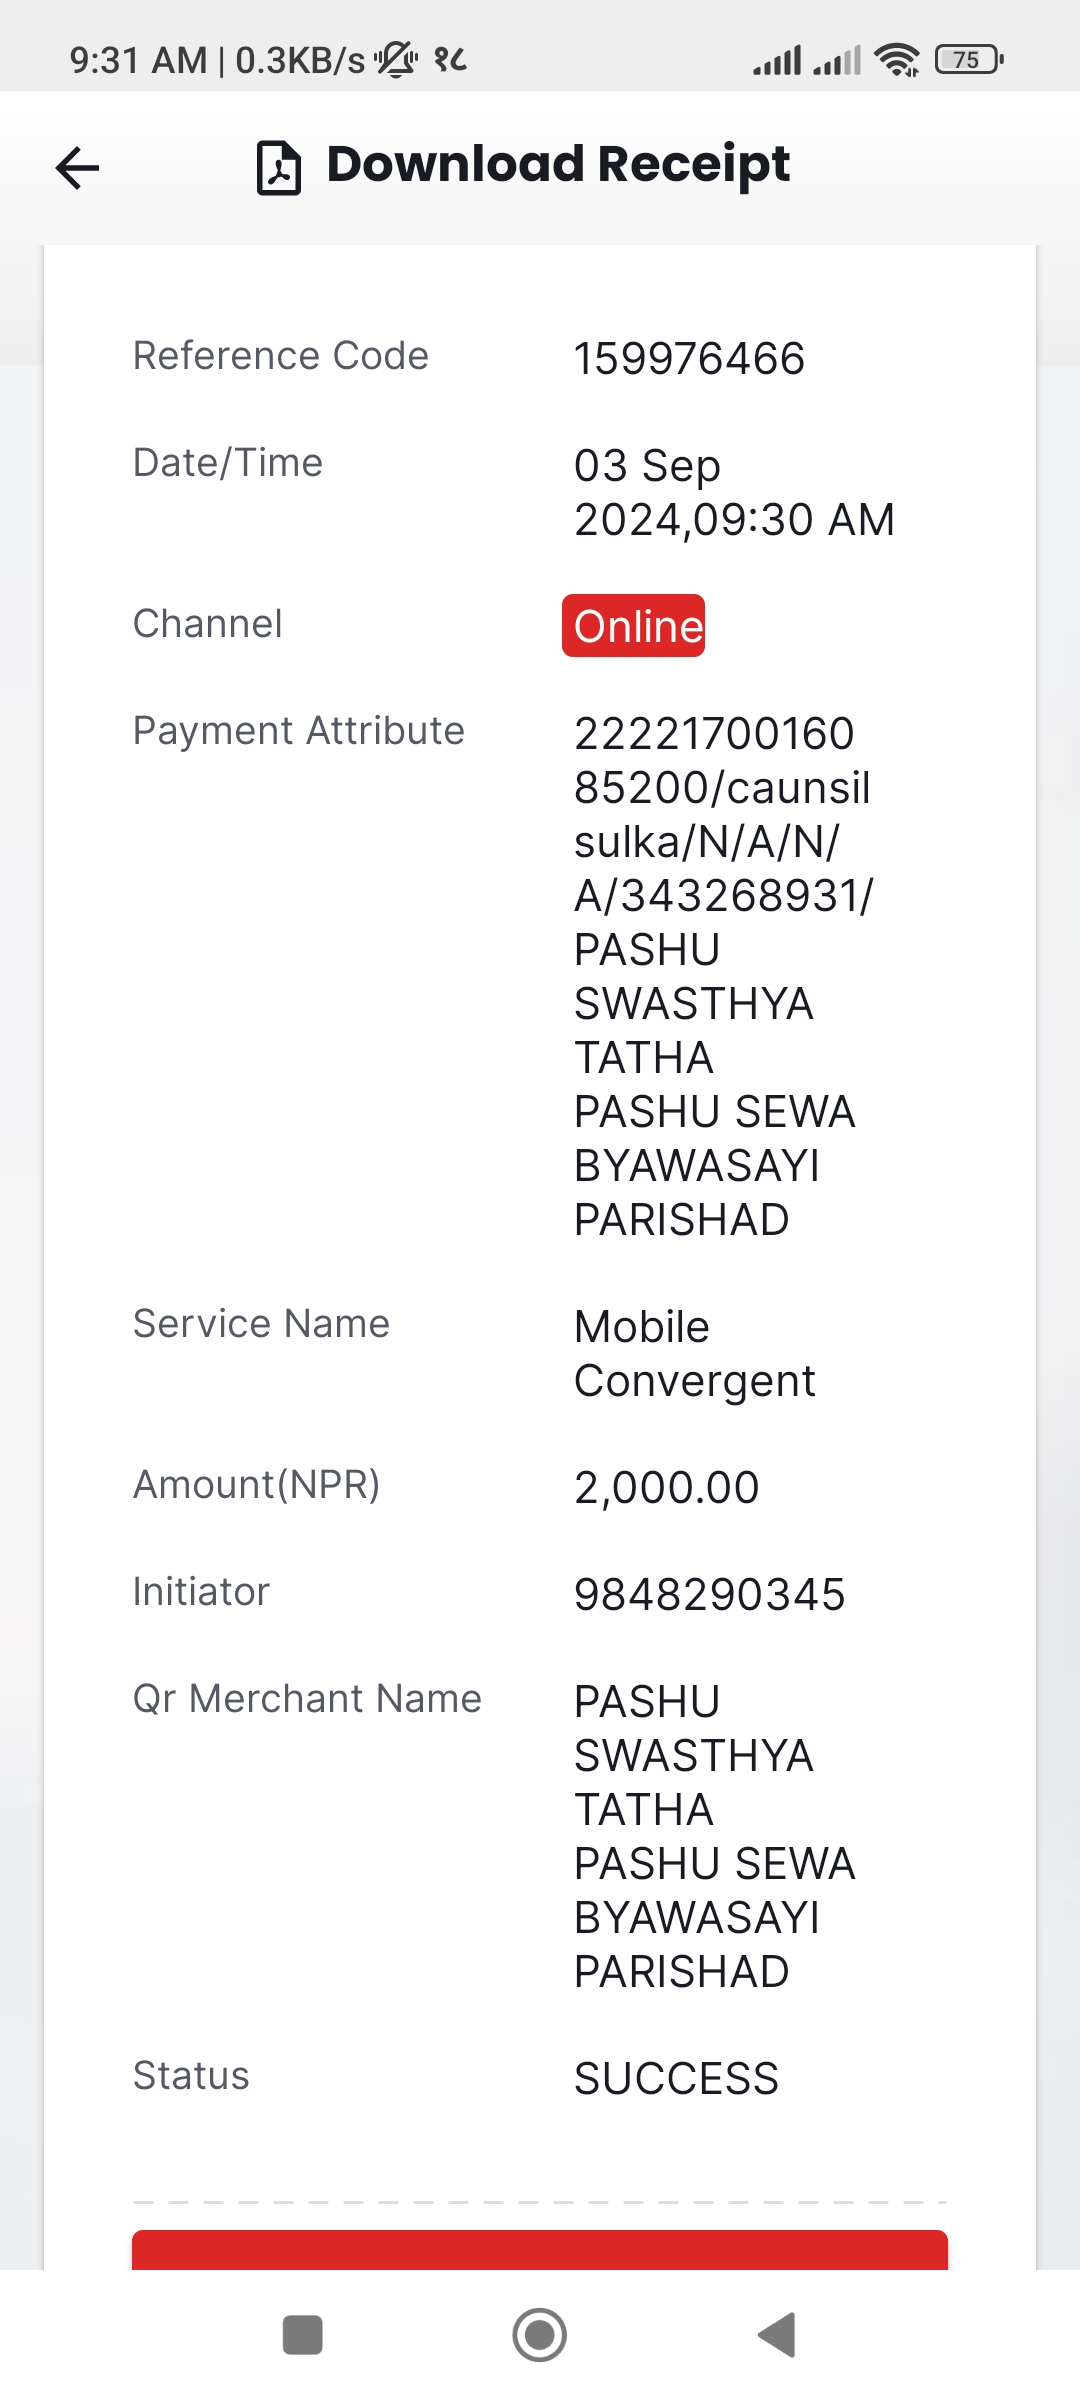Tap the back arrow icon
This screenshot has height=2400, width=1080.
tap(77, 167)
